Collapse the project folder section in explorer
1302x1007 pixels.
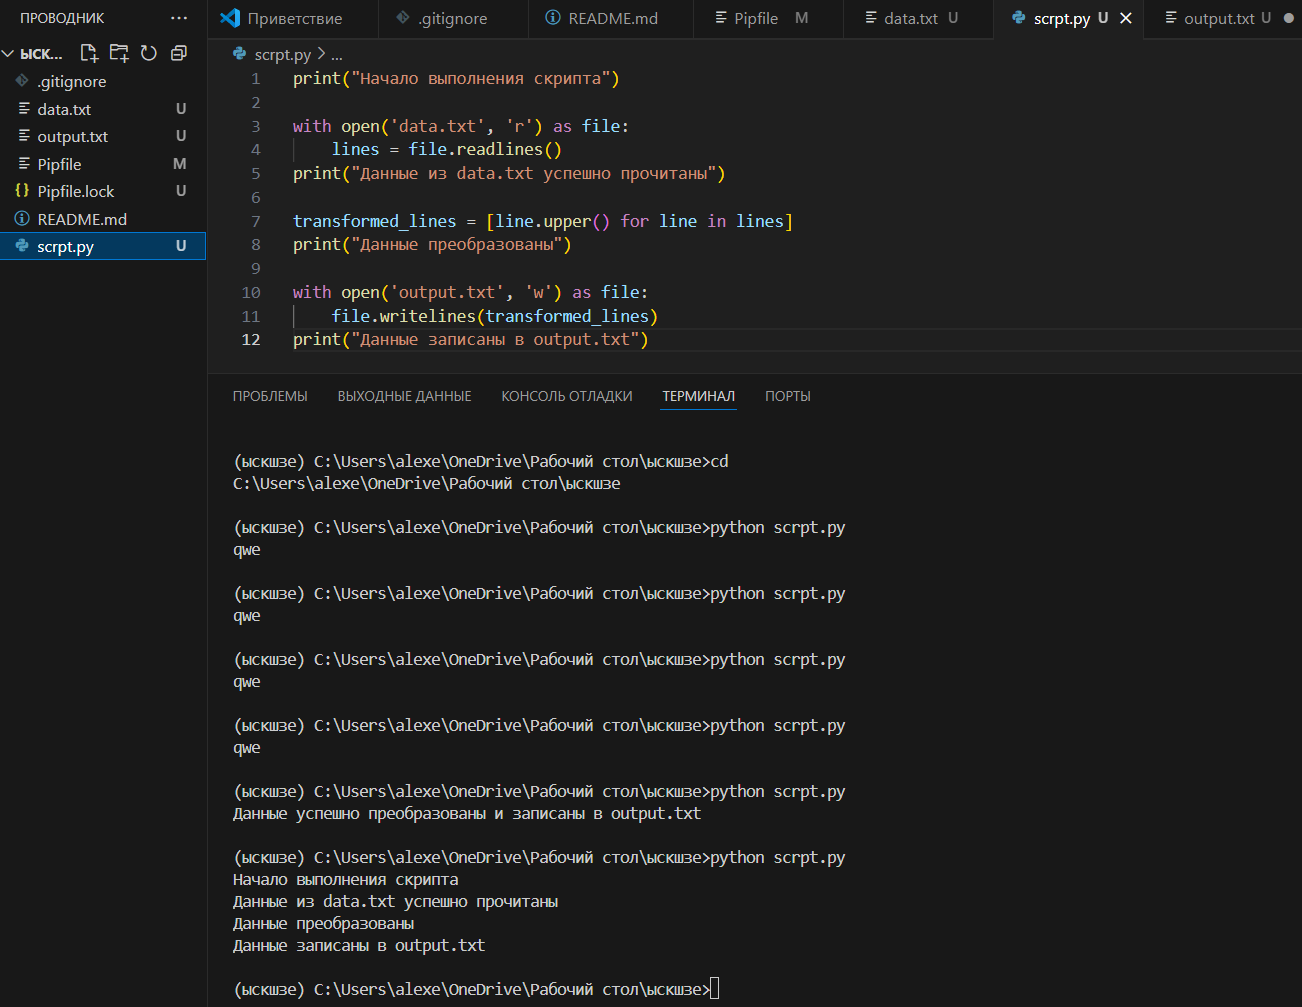click(x=8, y=54)
